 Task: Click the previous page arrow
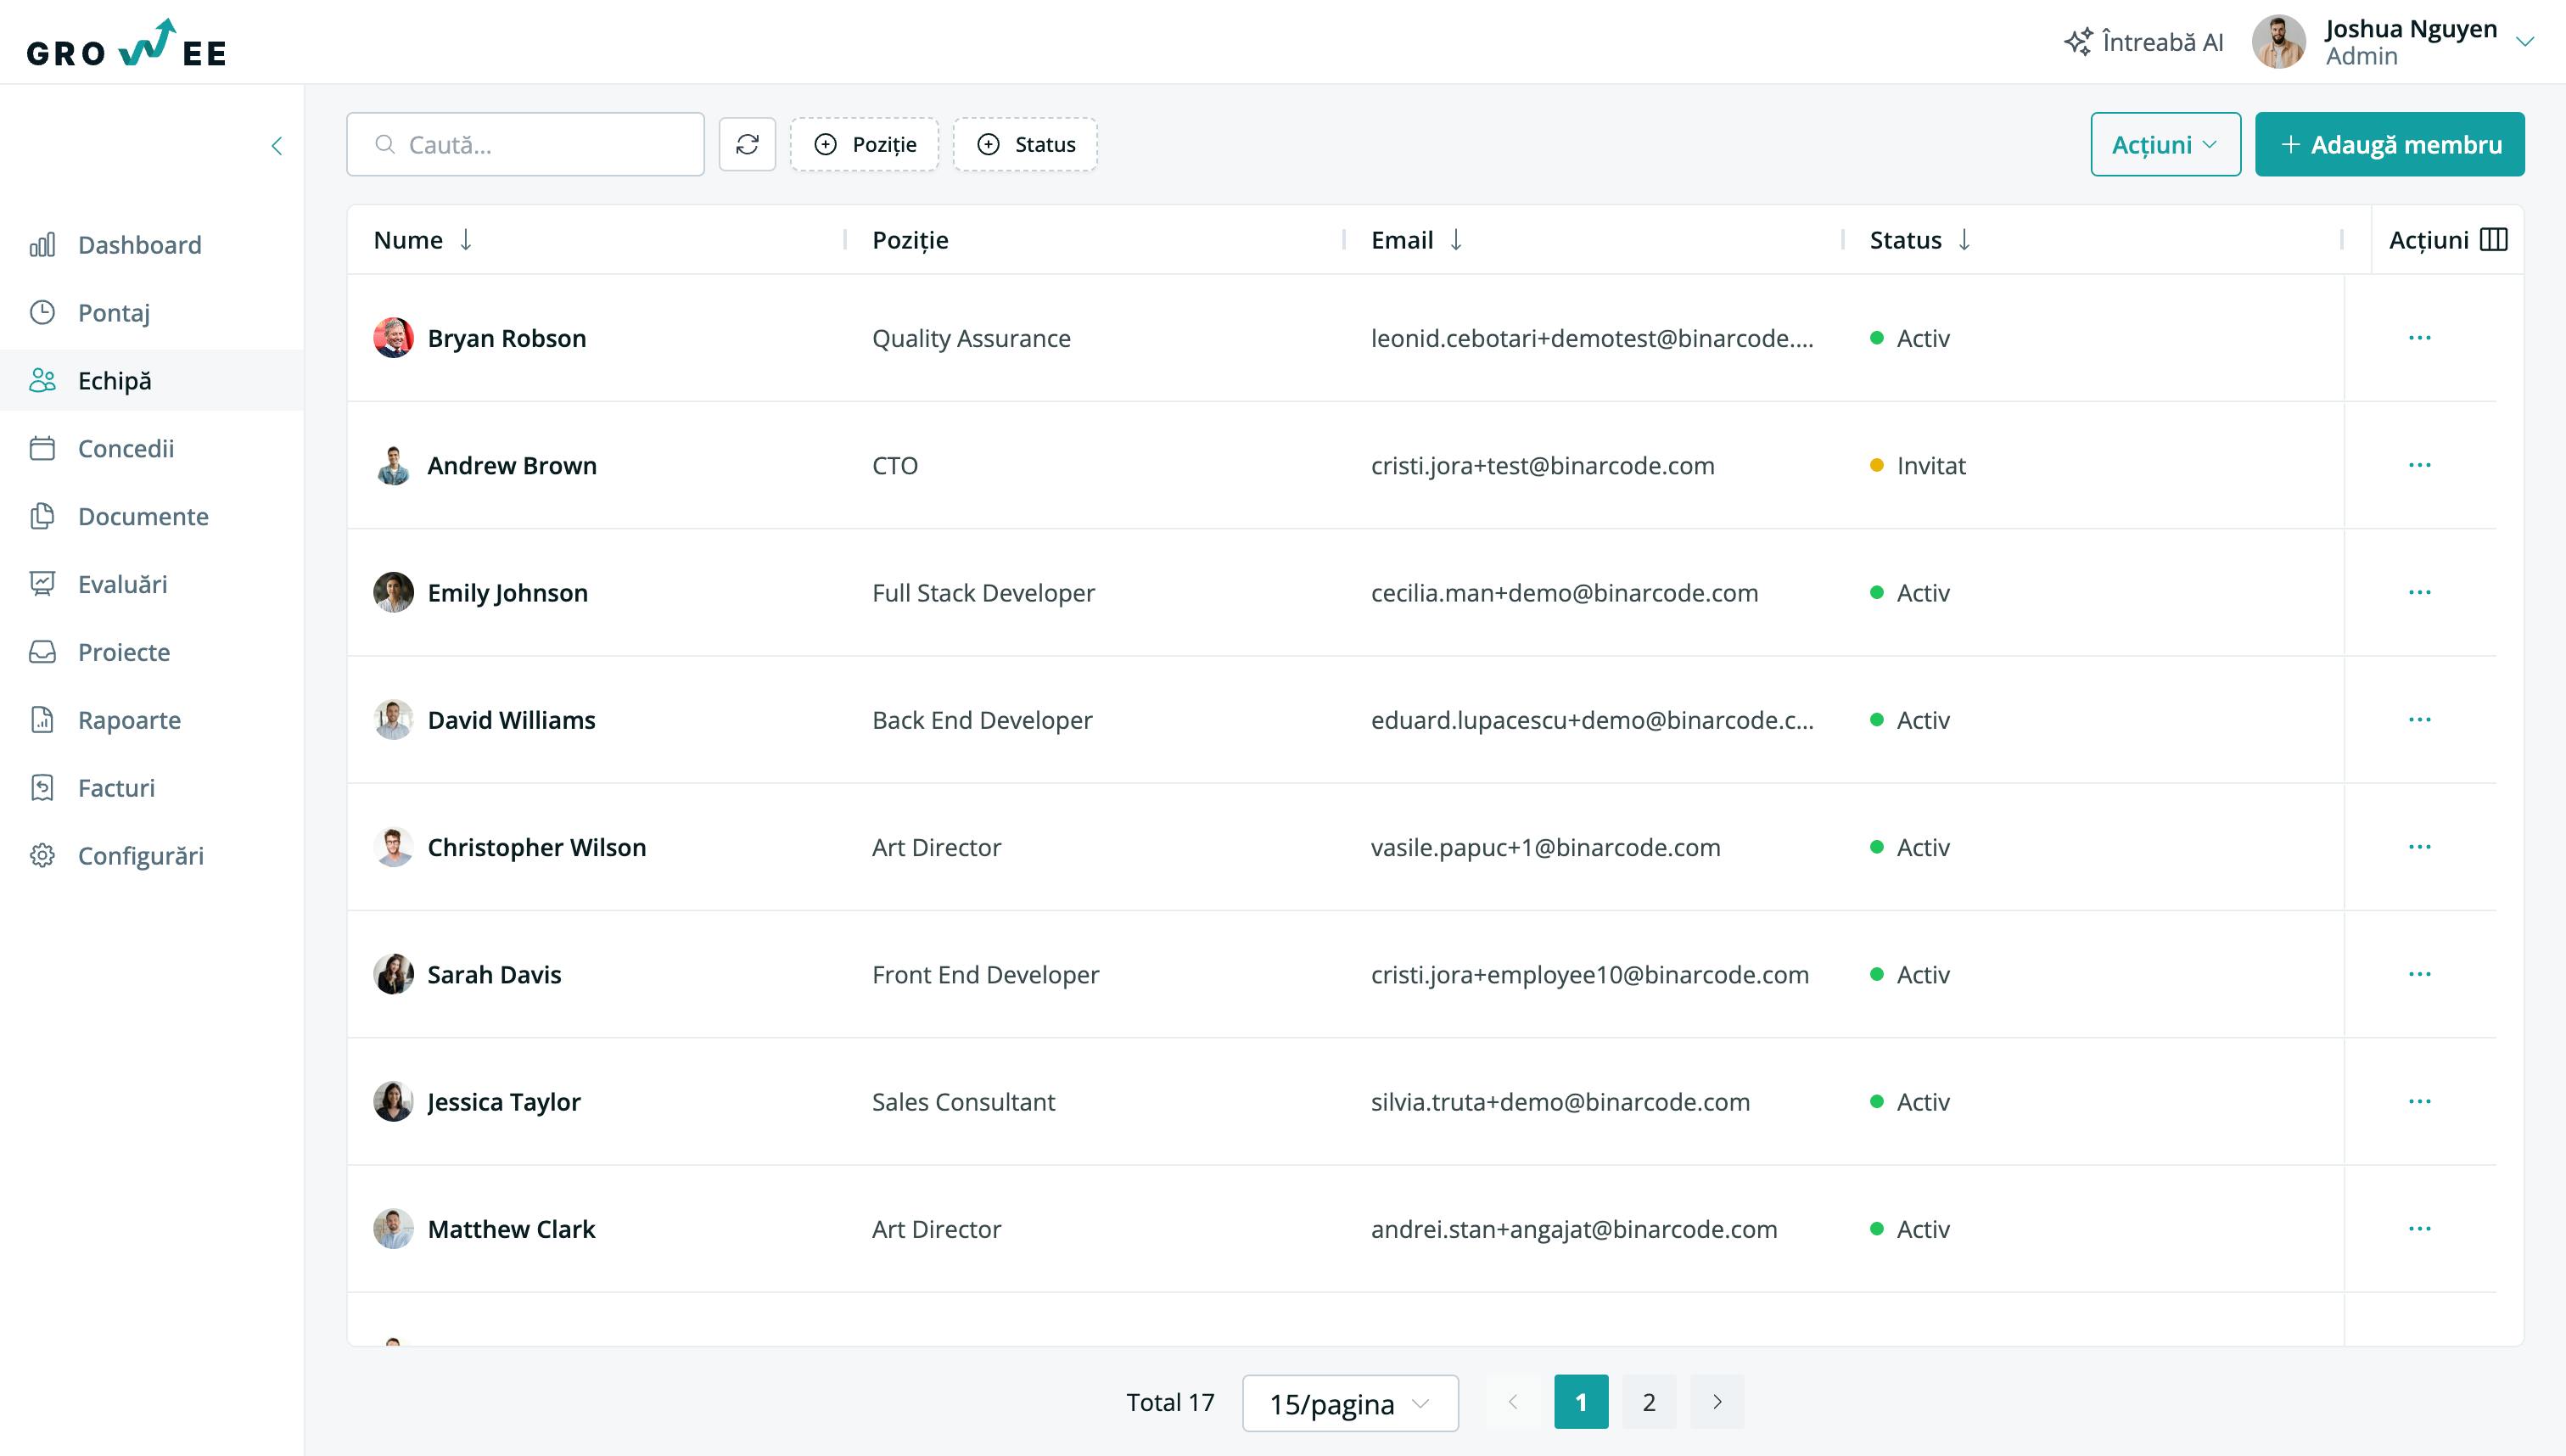pos(1513,1402)
